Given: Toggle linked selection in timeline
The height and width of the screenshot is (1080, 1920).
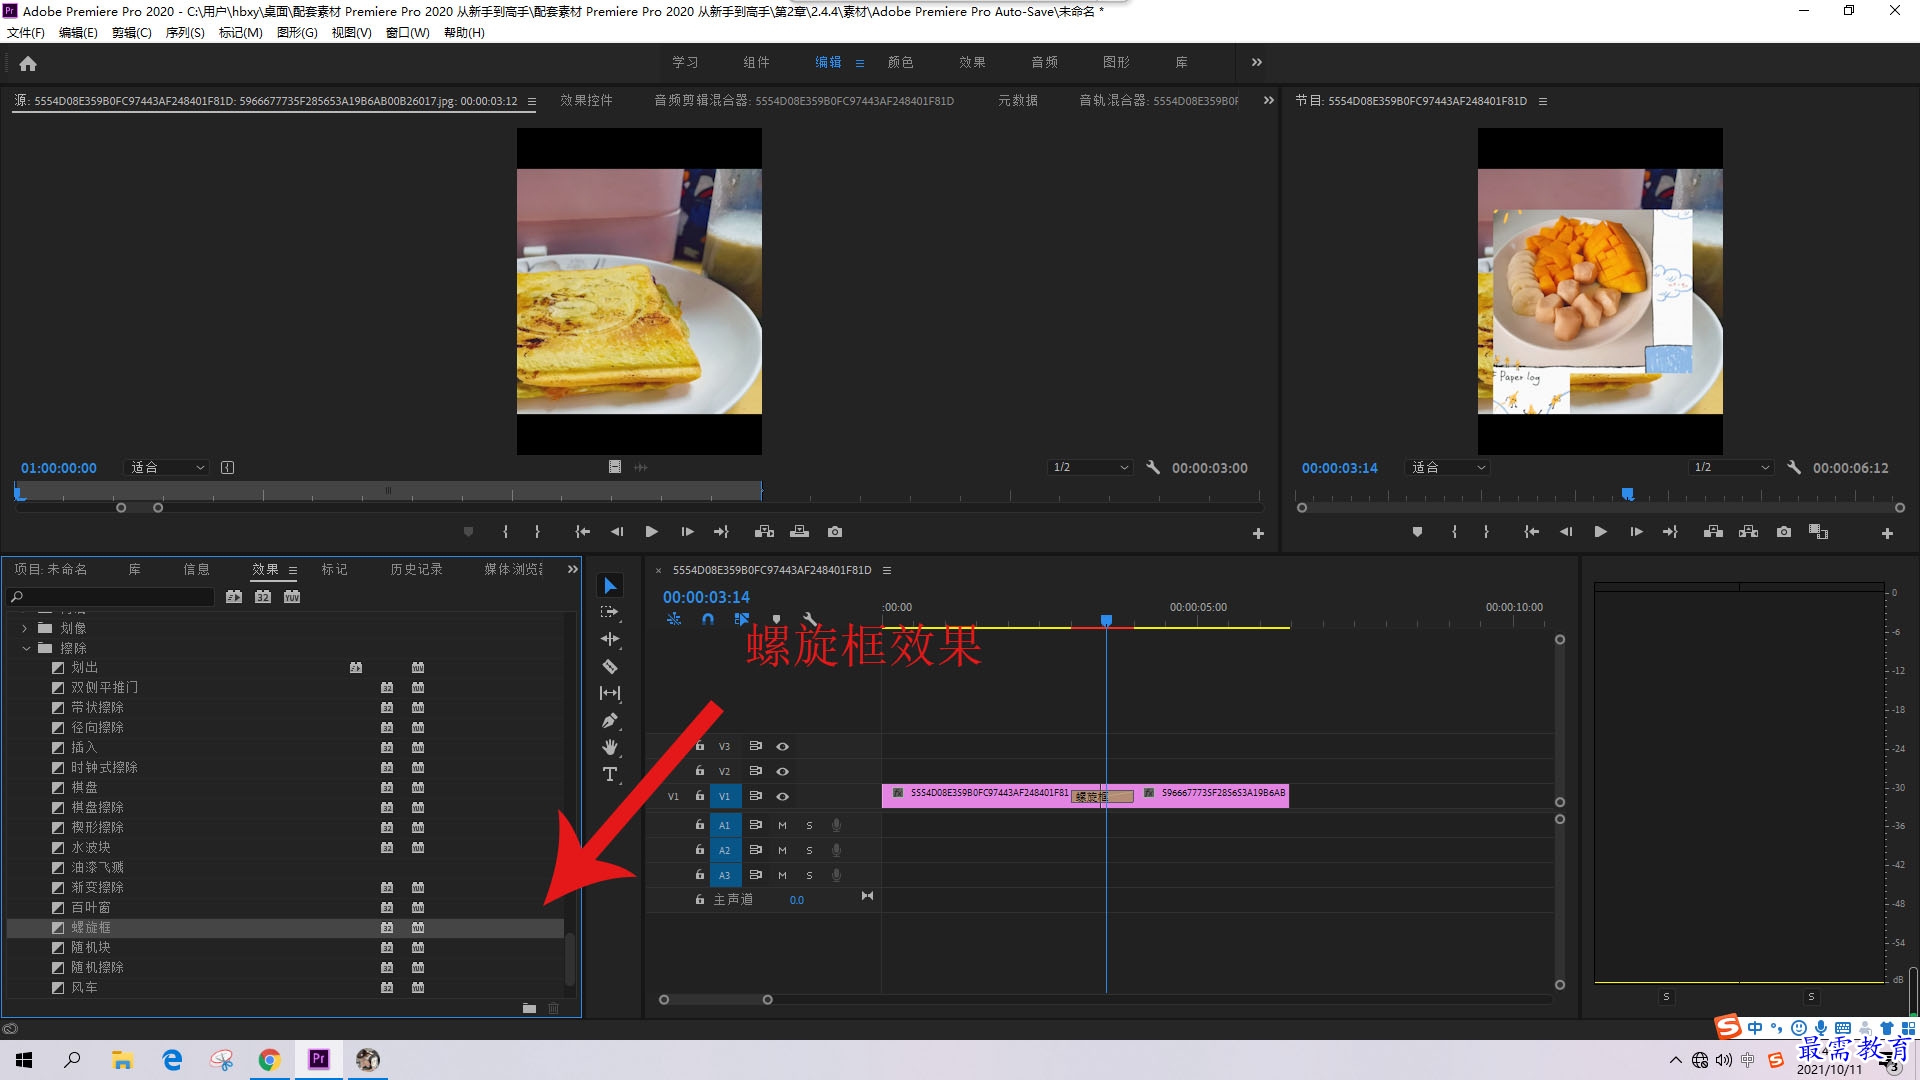Looking at the screenshot, I should pyautogui.click(x=742, y=619).
